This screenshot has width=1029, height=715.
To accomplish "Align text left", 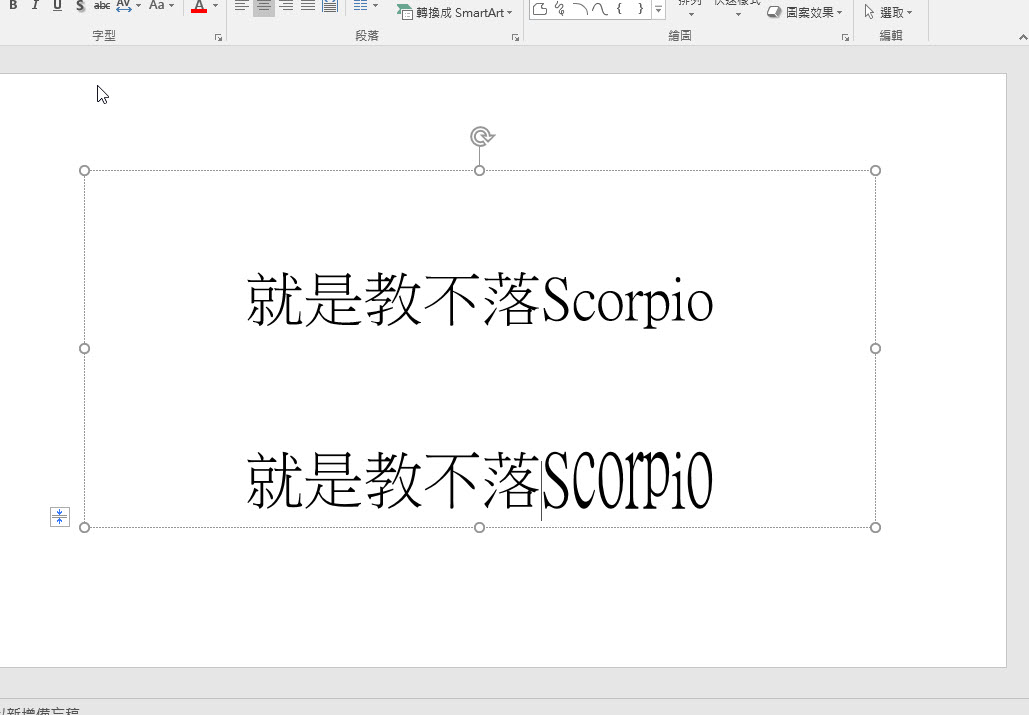I will click(242, 6).
